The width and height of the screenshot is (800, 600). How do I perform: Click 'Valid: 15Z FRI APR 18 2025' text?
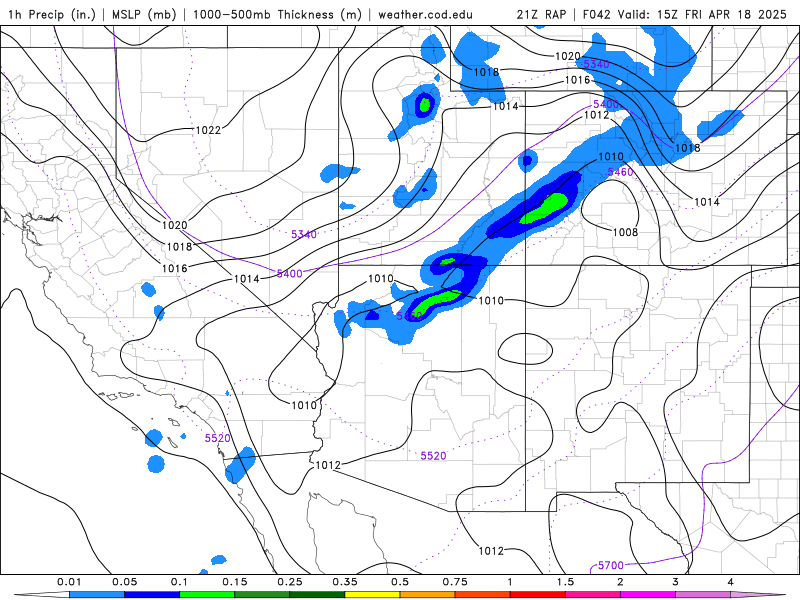pos(703,14)
